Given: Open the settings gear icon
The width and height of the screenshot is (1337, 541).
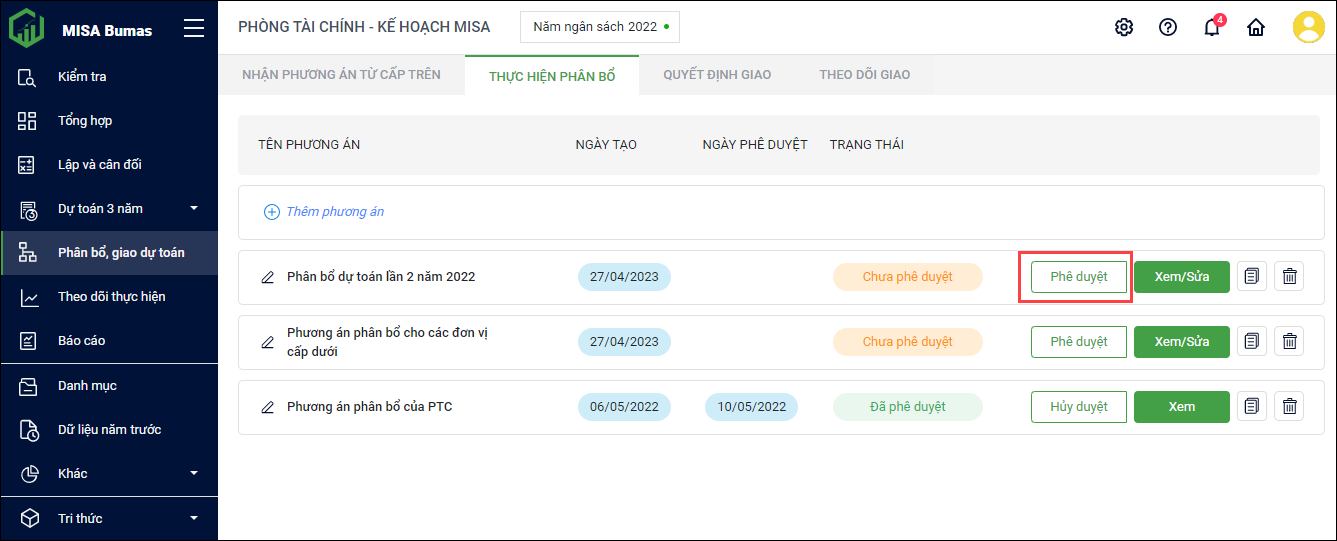Looking at the screenshot, I should pos(1124,27).
